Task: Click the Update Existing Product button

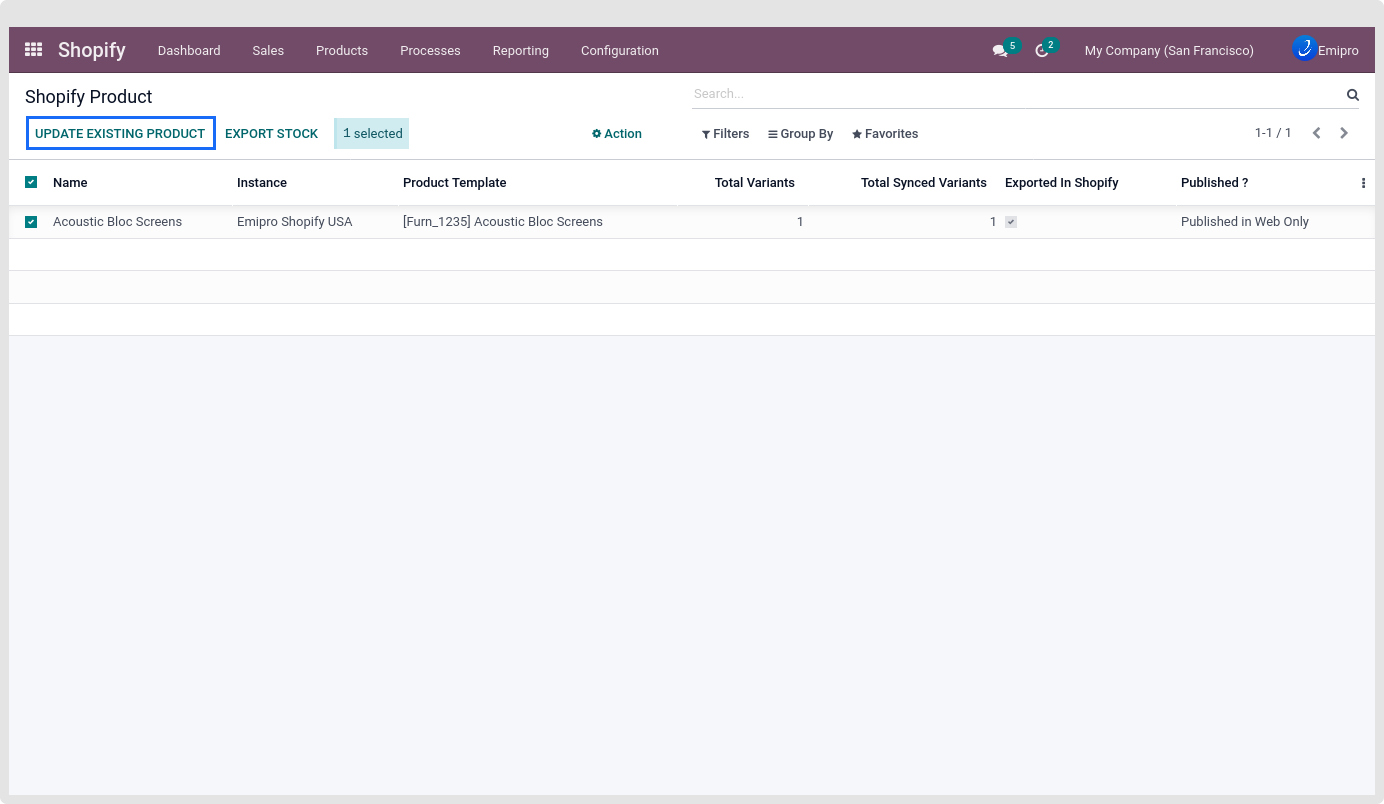Action: (120, 133)
